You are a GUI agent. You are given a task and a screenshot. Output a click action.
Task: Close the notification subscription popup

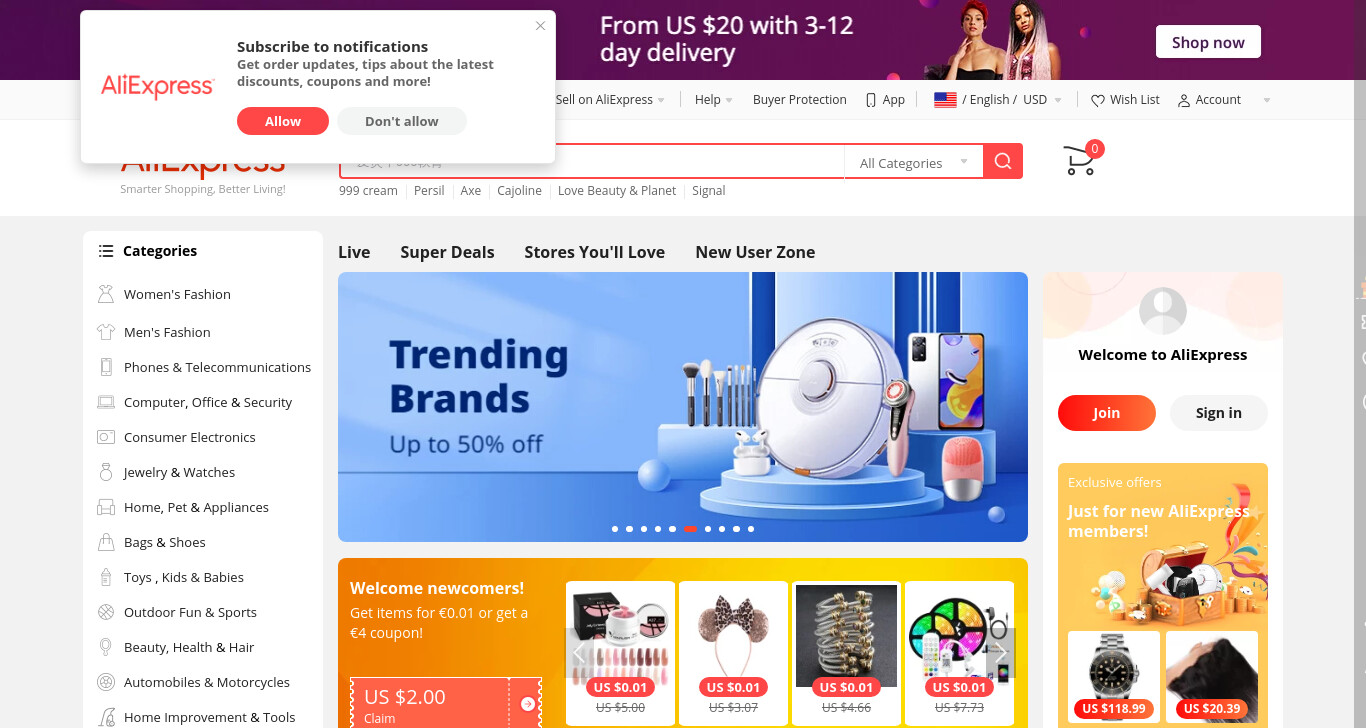pos(541,26)
